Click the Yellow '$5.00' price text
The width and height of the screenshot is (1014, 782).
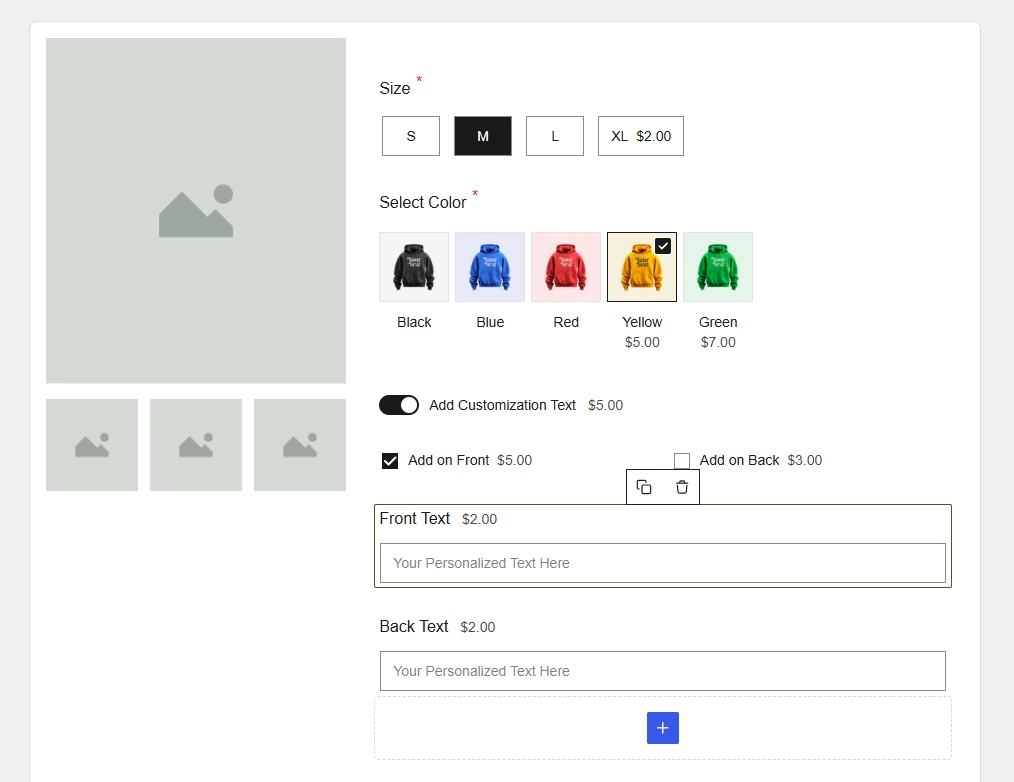[x=642, y=342]
